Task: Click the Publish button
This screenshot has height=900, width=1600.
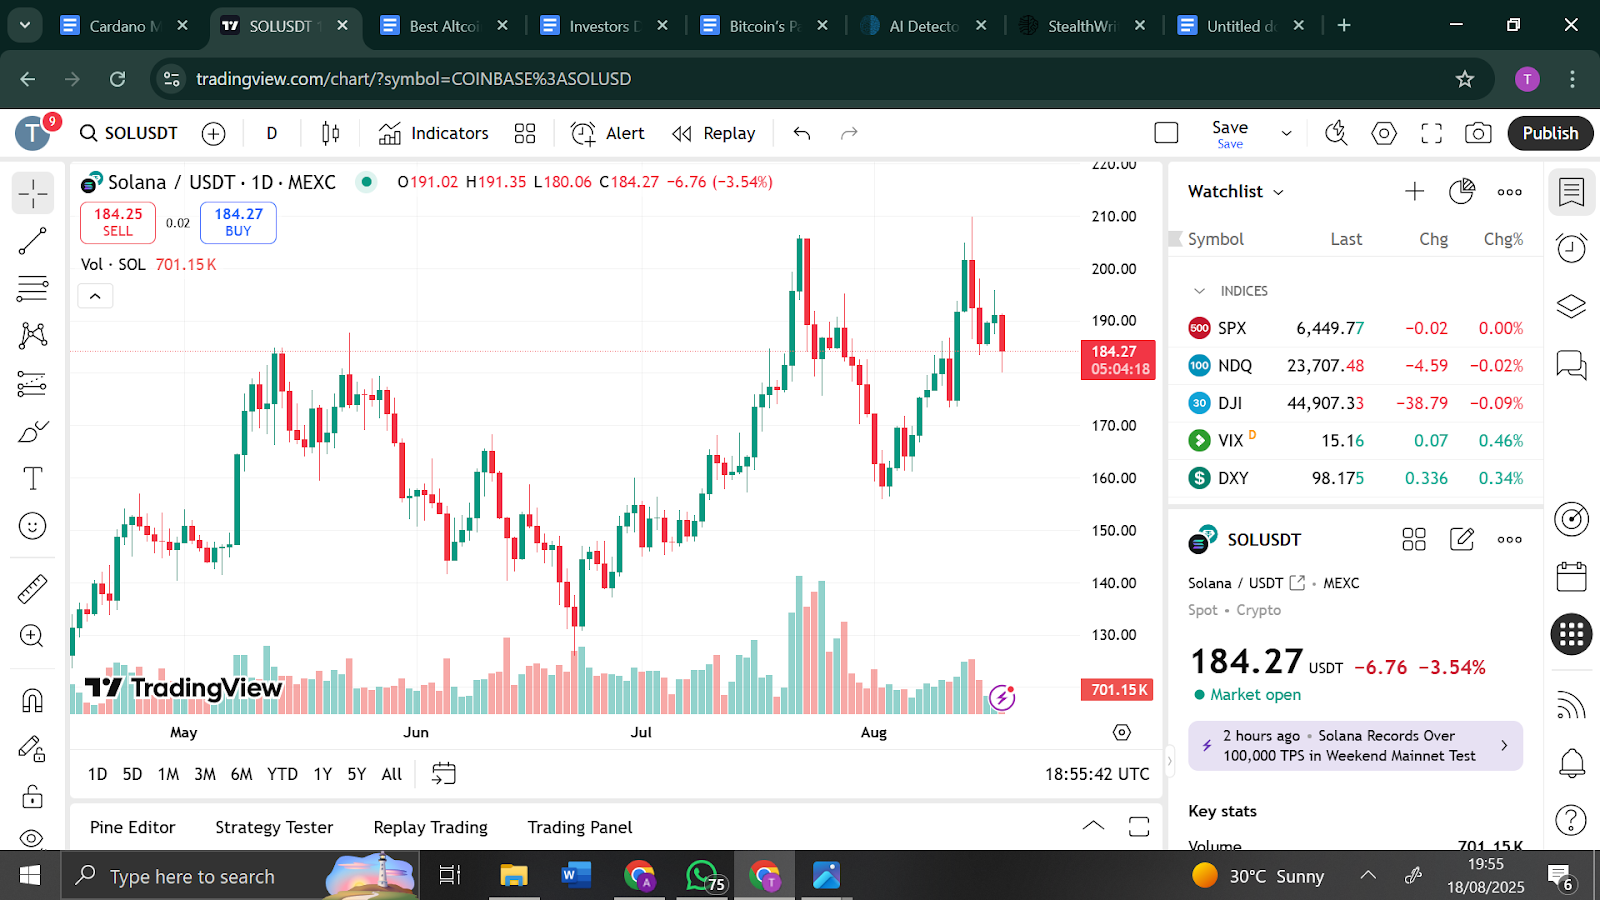Action: click(x=1549, y=133)
